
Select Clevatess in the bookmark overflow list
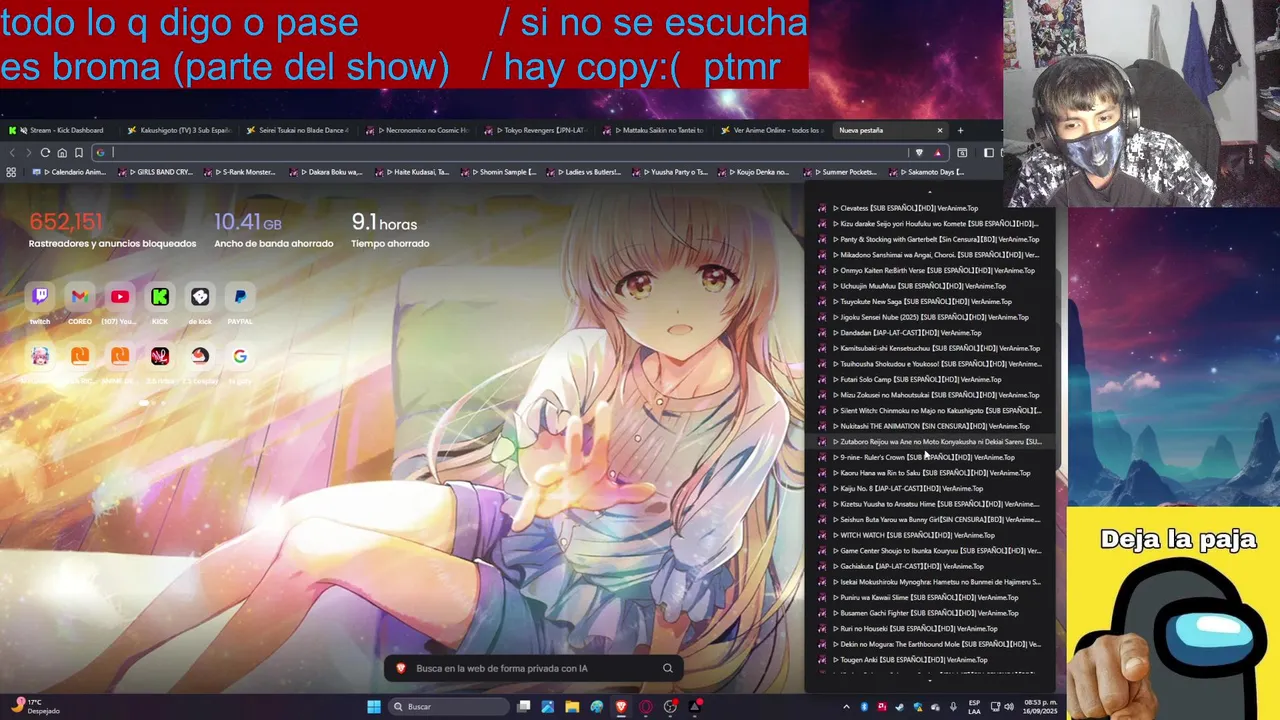coord(930,208)
